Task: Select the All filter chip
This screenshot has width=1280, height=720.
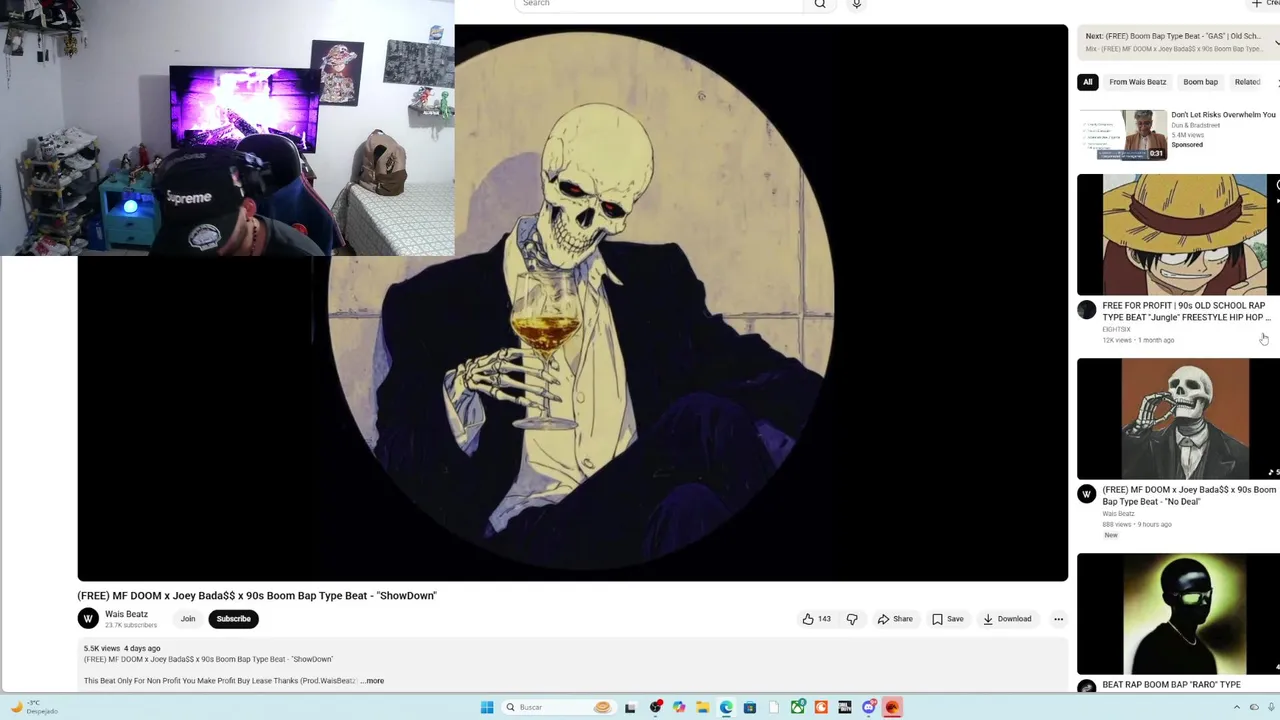Action: tap(1088, 82)
